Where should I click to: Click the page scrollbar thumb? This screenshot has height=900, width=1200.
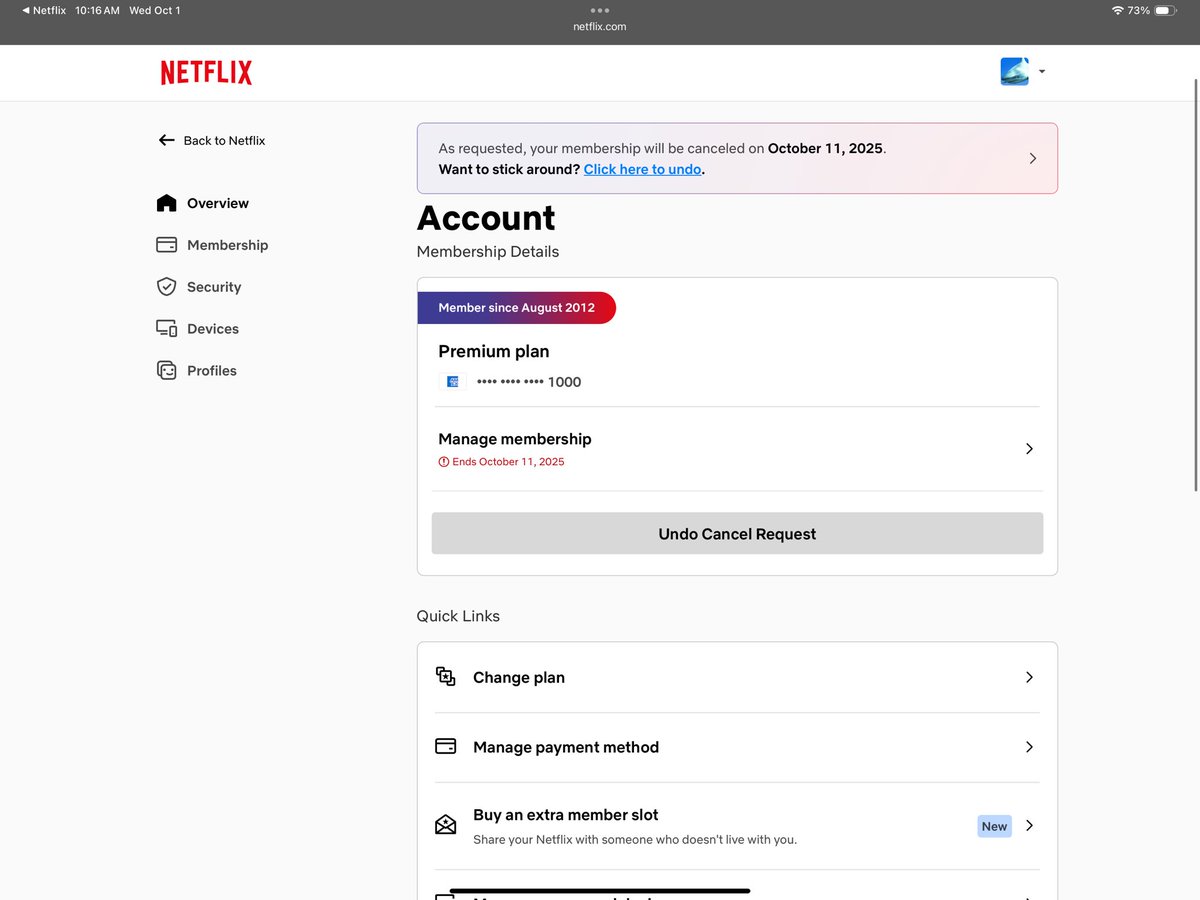(x=1196, y=283)
